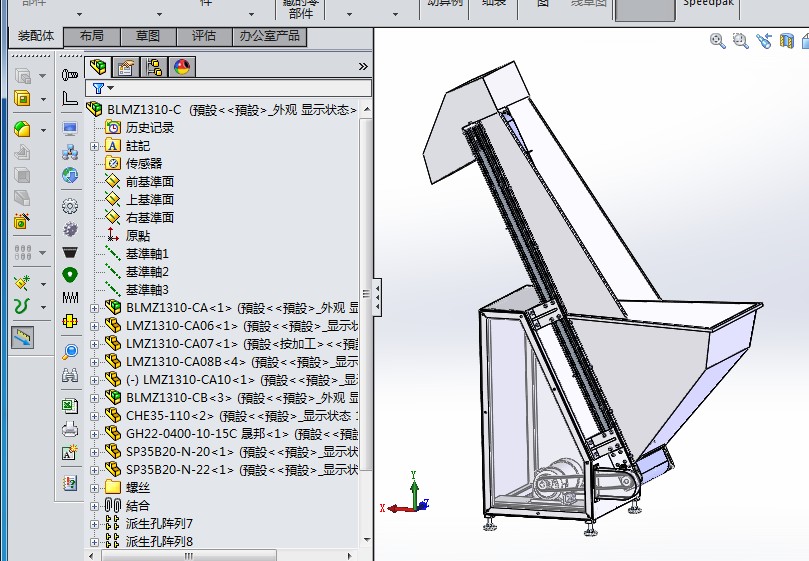Select the 基準軸2 axis item
Screen dimensions: 809x561
pyautogui.click(x=147, y=272)
